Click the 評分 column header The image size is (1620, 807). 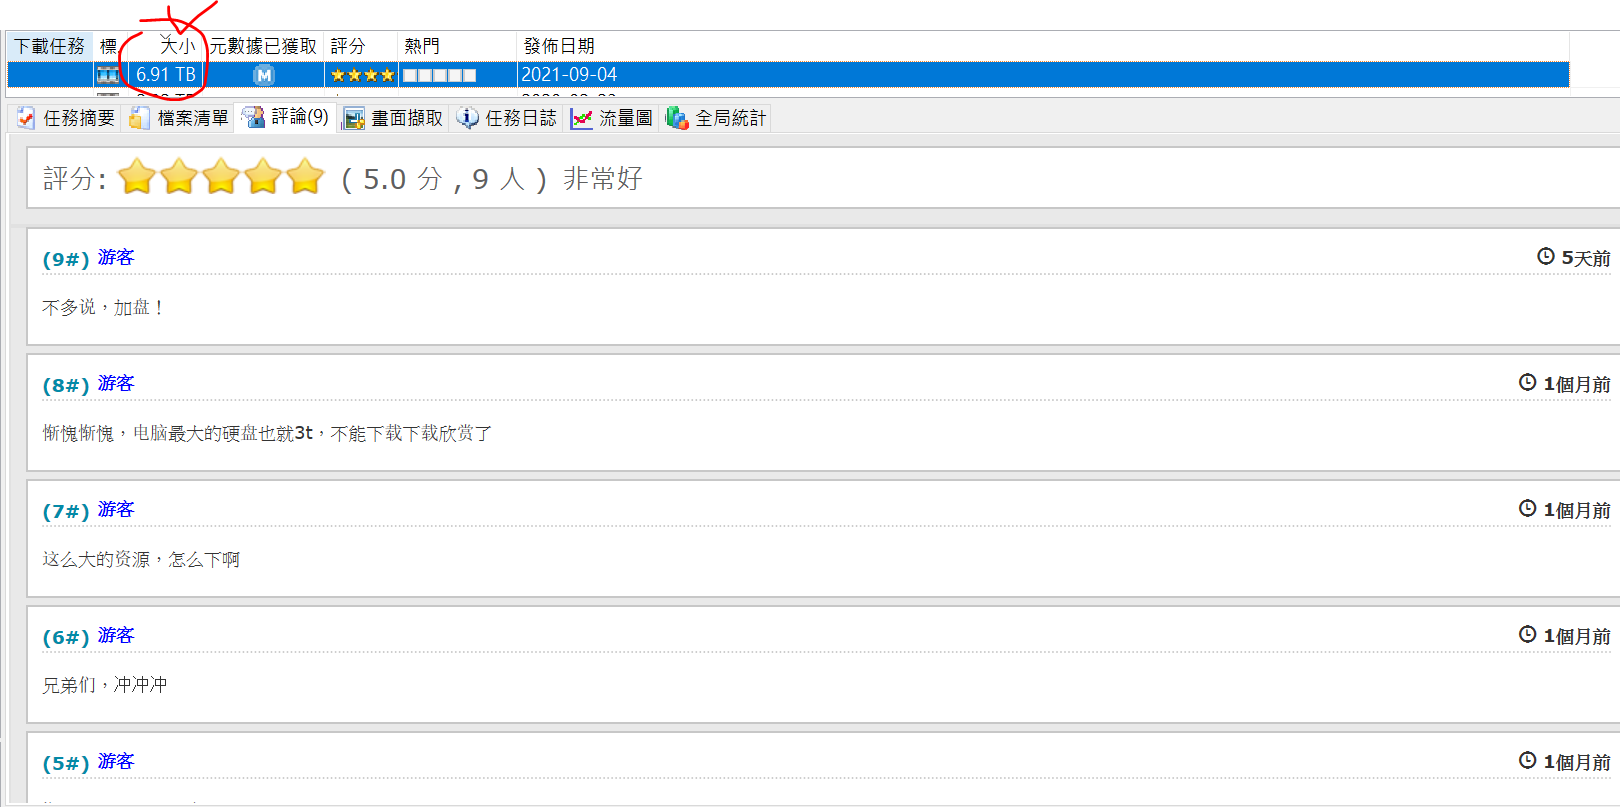(348, 46)
